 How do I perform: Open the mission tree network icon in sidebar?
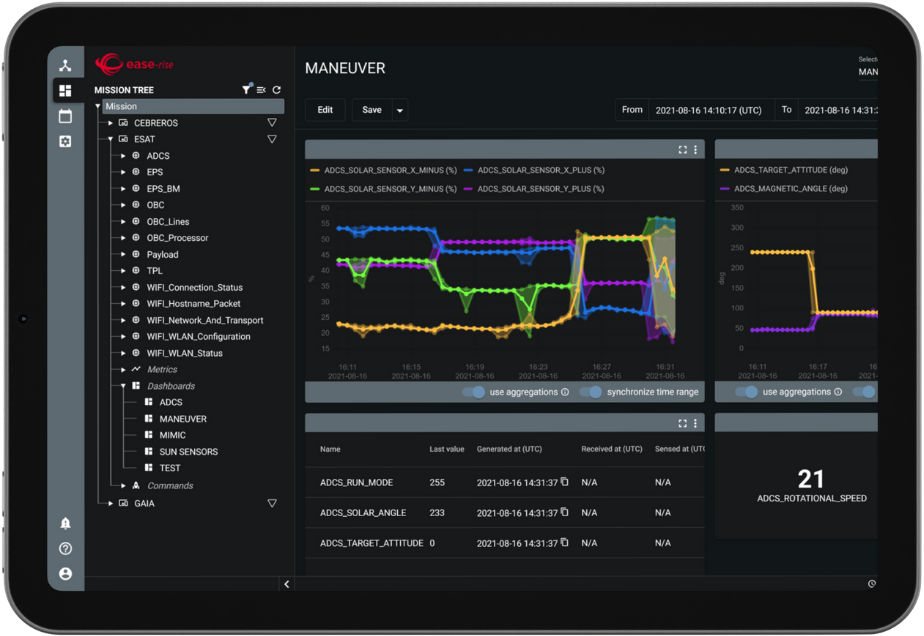[x=65, y=66]
